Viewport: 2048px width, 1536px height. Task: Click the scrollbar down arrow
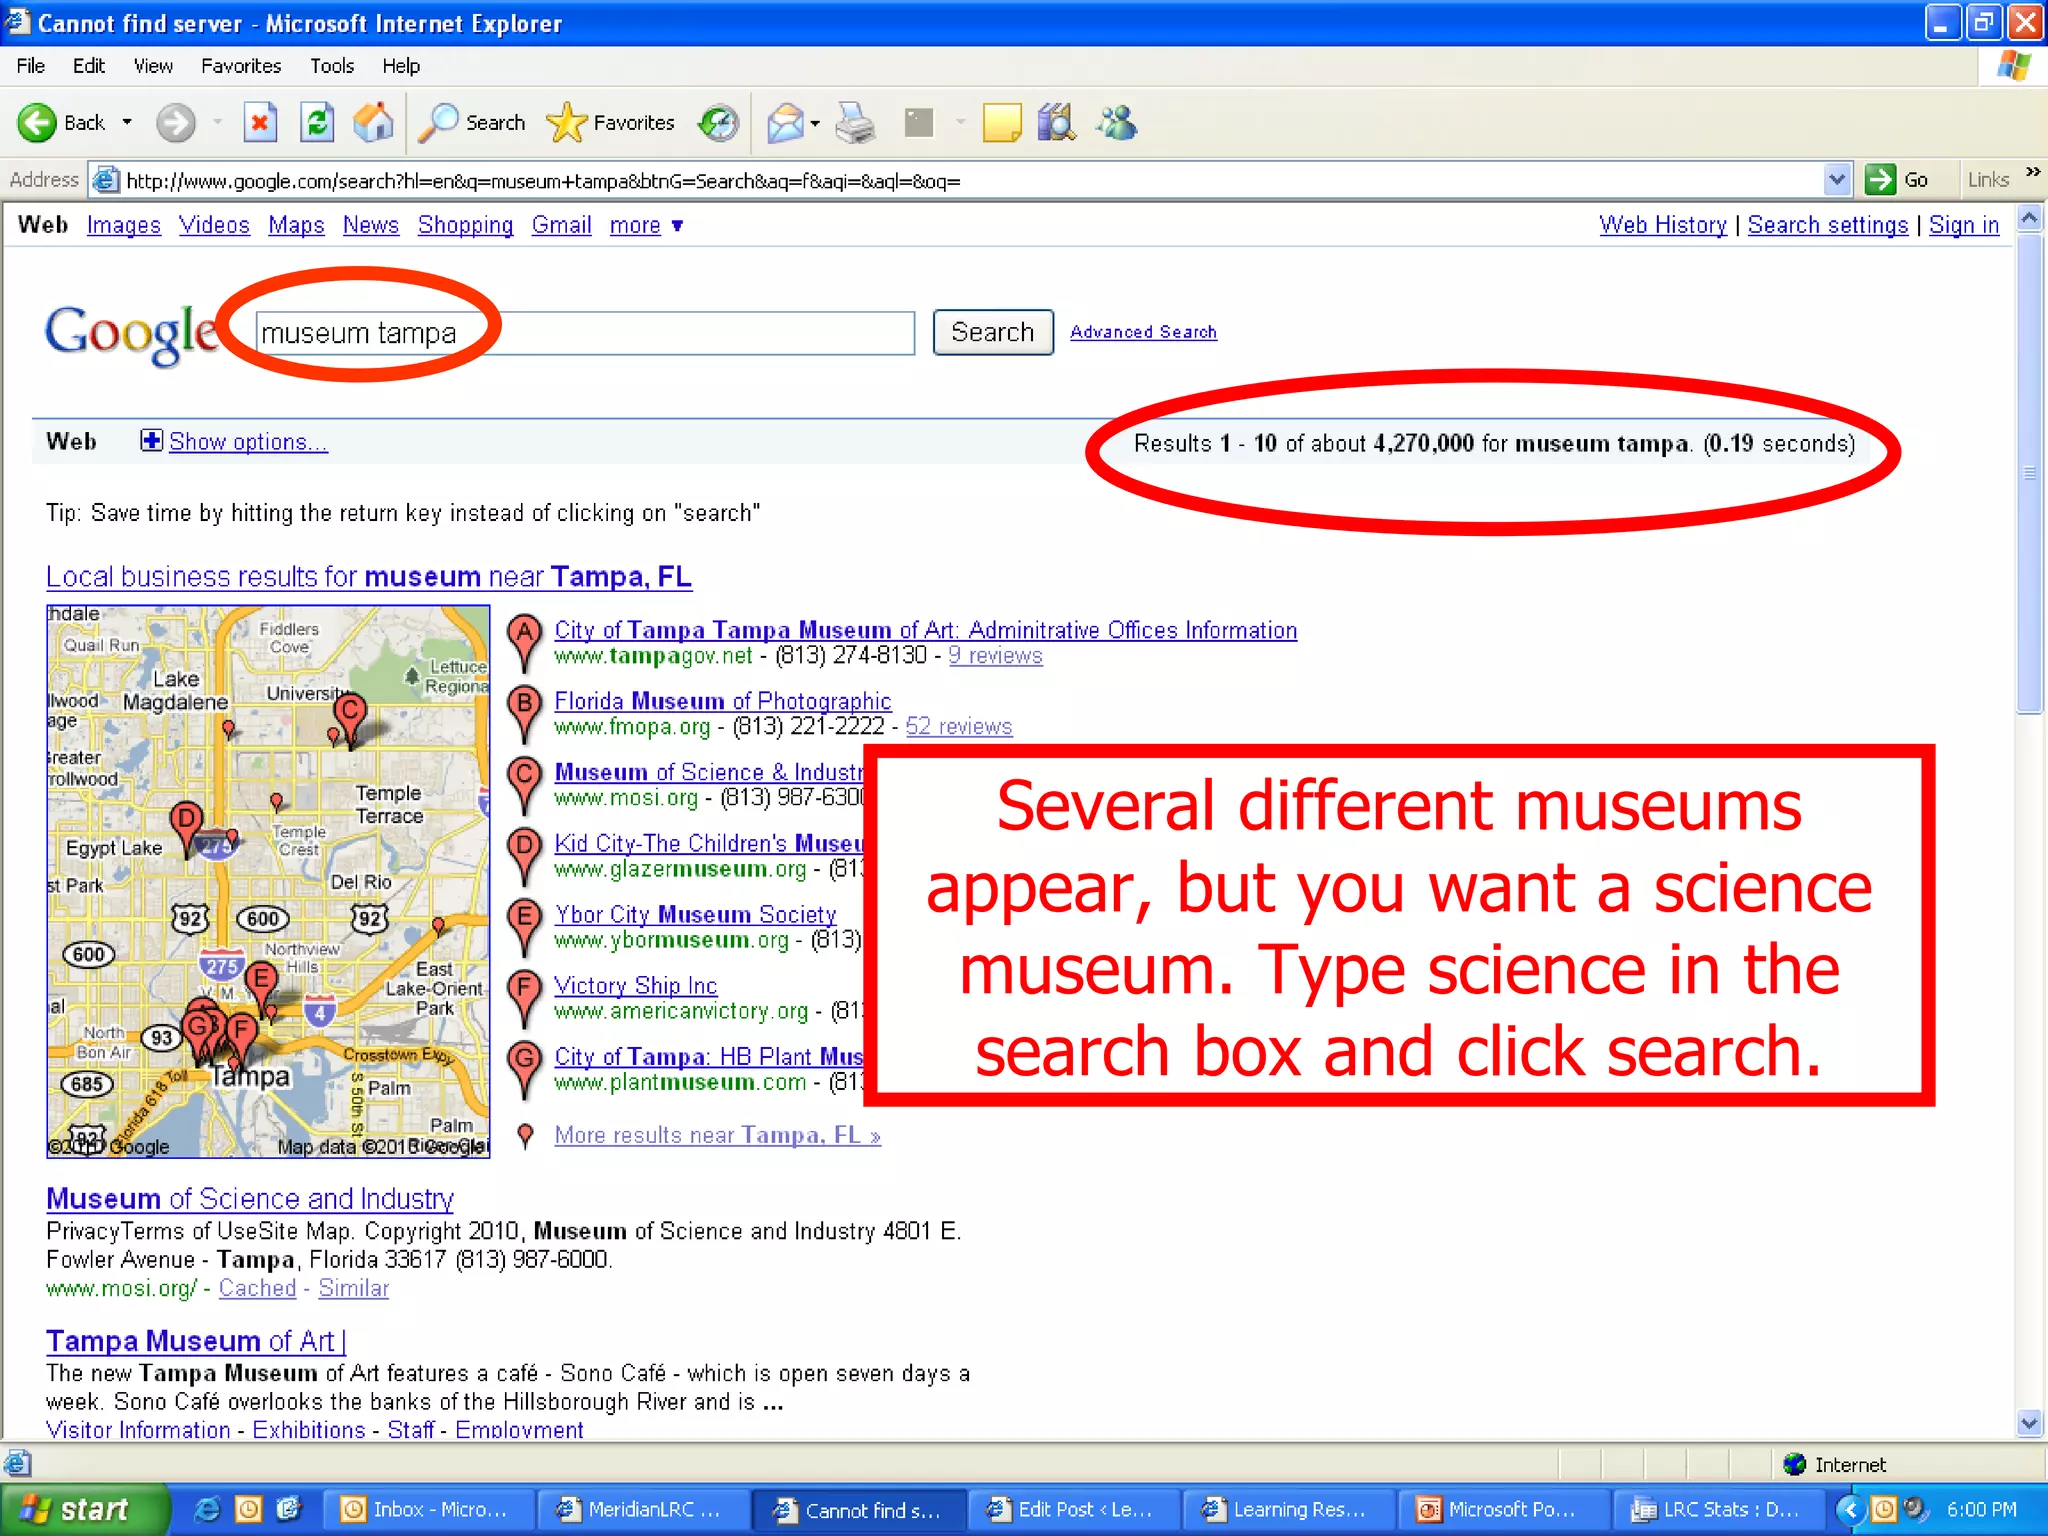[2029, 1422]
